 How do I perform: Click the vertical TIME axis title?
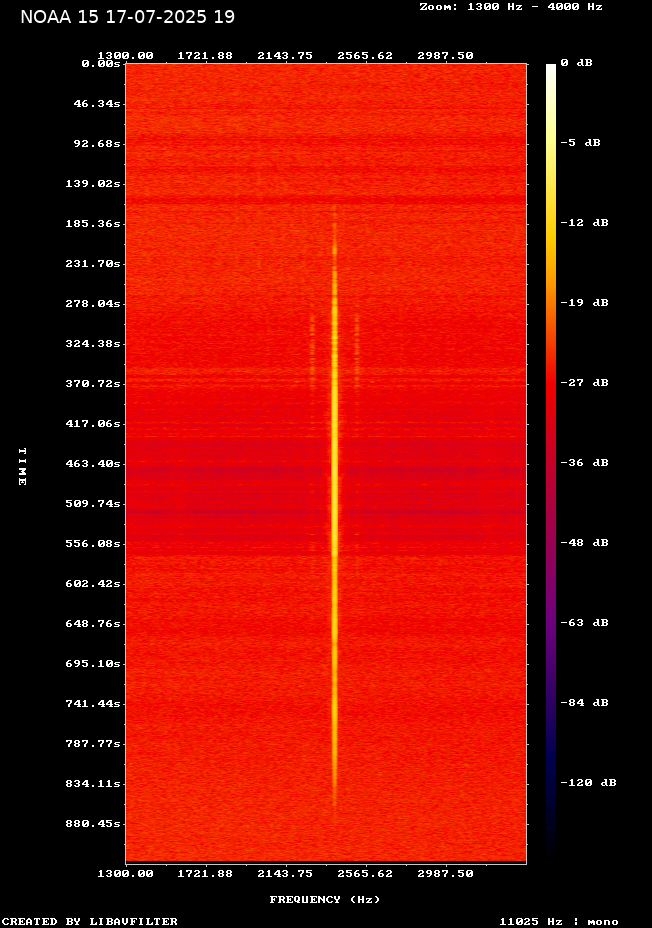point(21,466)
